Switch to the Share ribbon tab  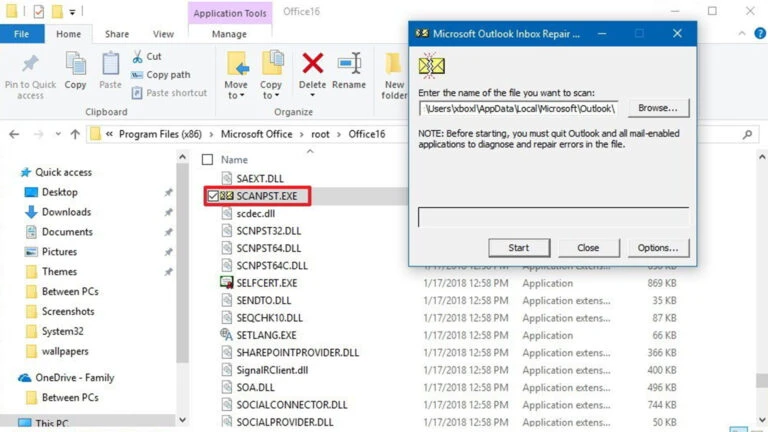point(117,34)
